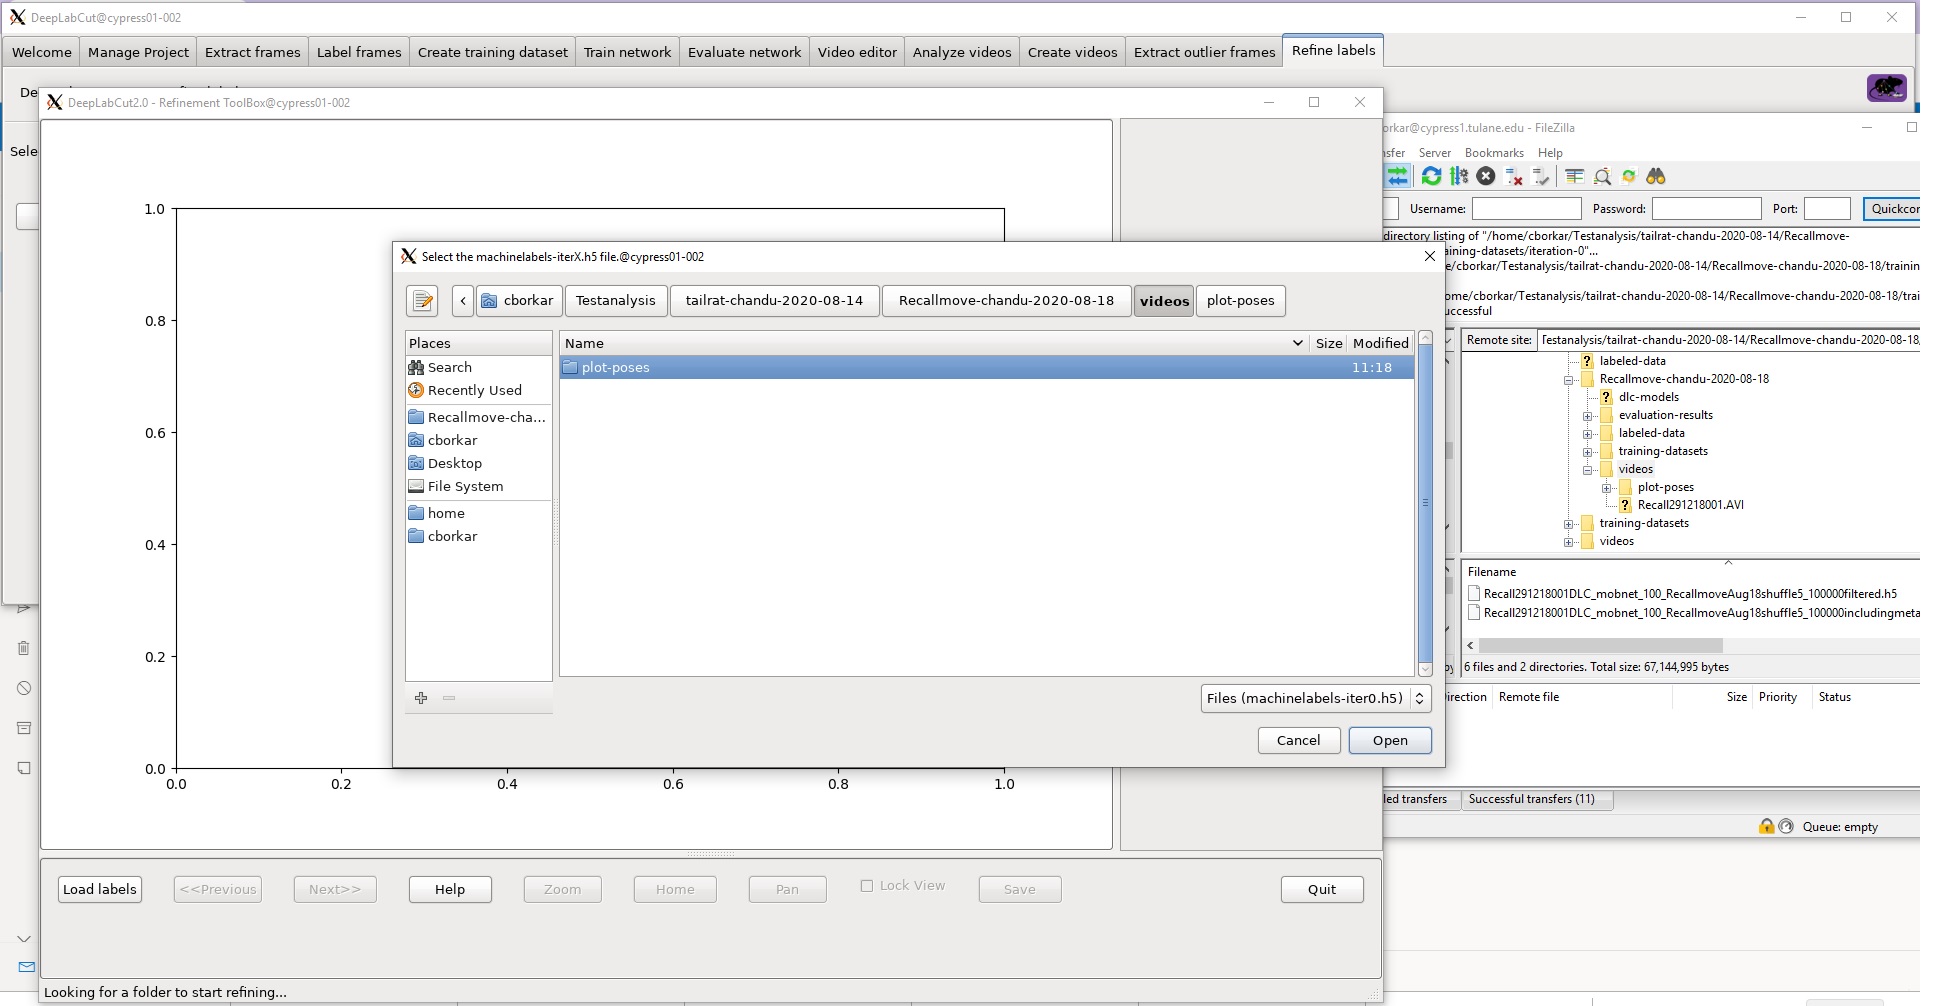Open the Bookmarks menu in FileZilla

point(1494,152)
